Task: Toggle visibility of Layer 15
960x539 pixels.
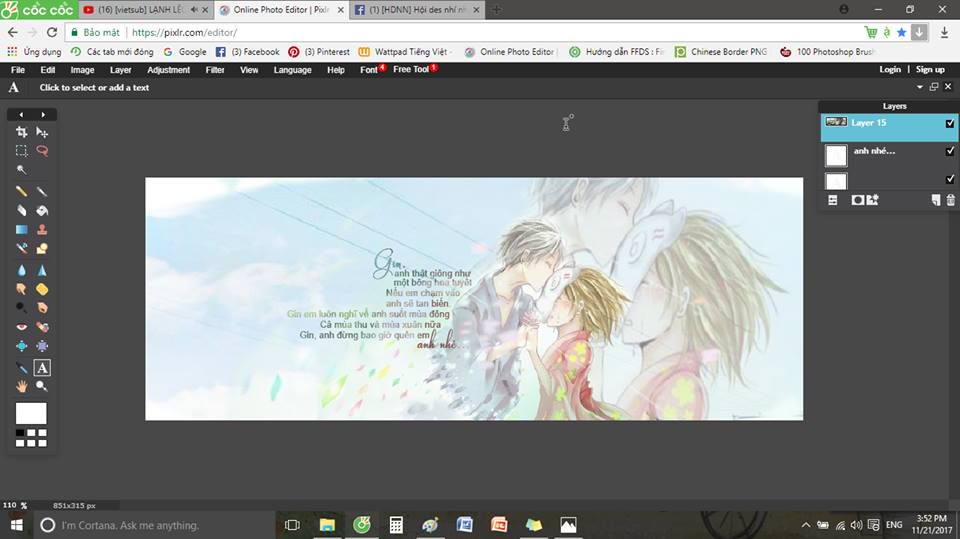Action: click(x=950, y=123)
